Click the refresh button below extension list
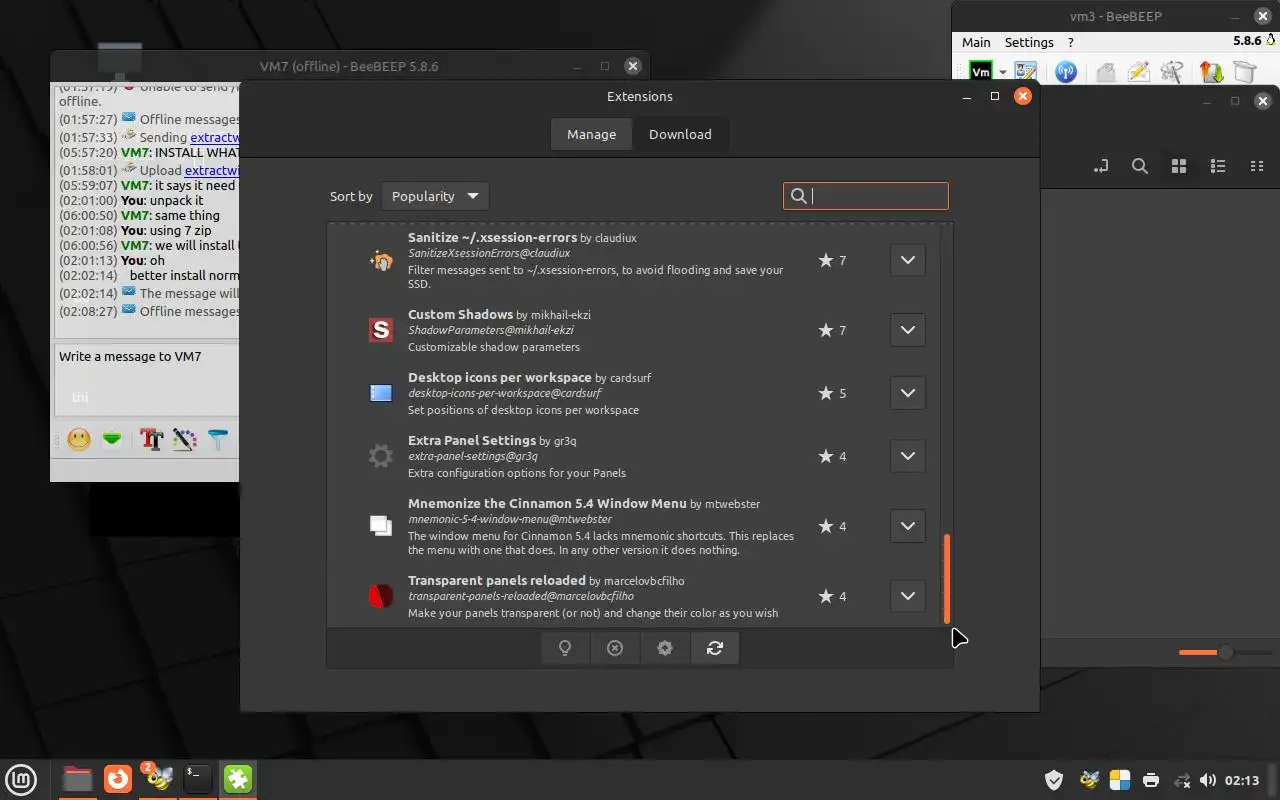Image resolution: width=1280 pixels, height=800 pixels. click(715, 648)
